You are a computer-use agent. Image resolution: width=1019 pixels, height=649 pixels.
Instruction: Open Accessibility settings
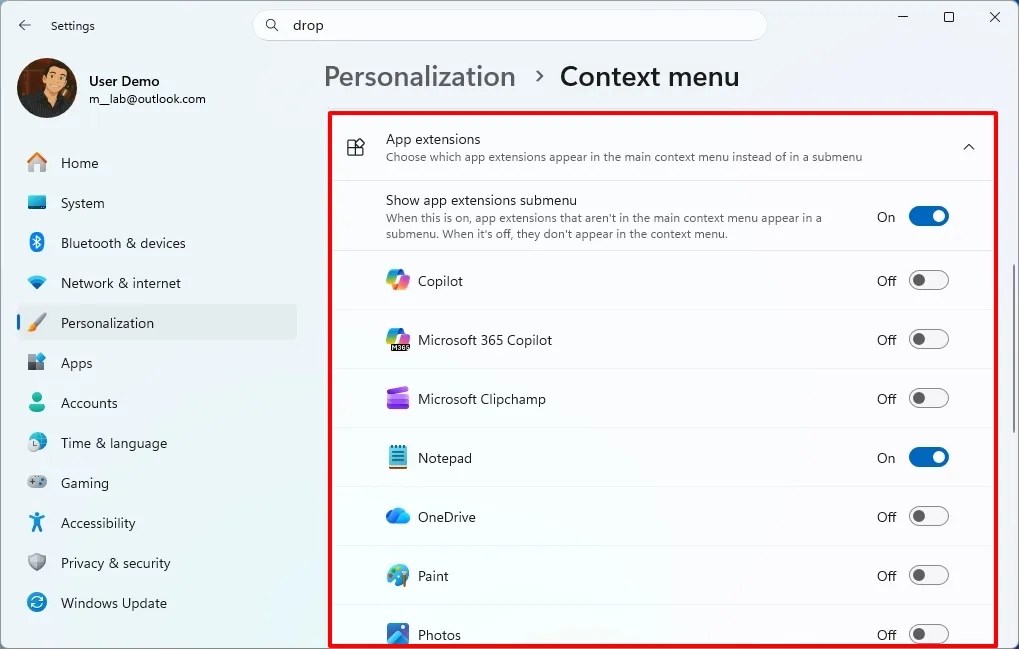[158, 523]
